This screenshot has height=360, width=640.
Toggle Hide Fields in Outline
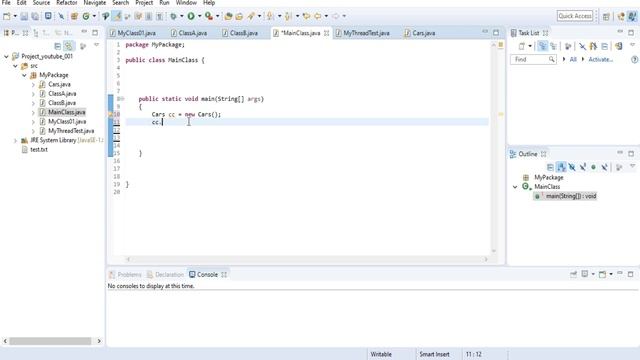(x=572, y=167)
